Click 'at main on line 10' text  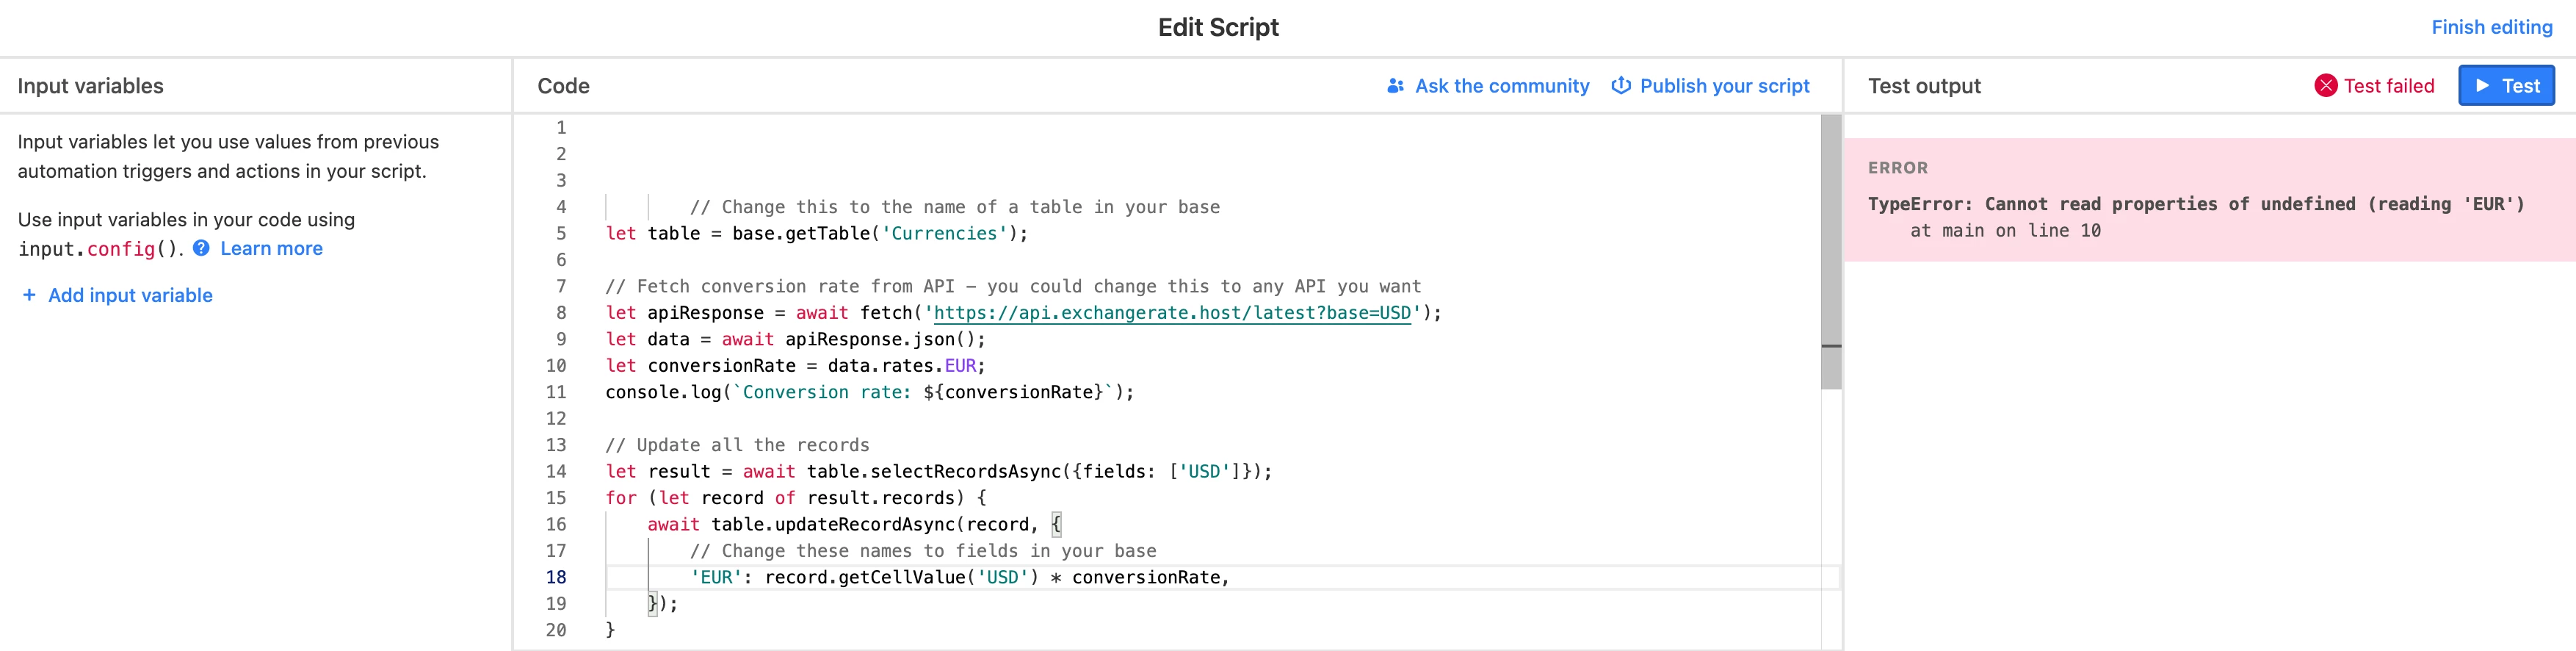click(x=2005, y=231)
